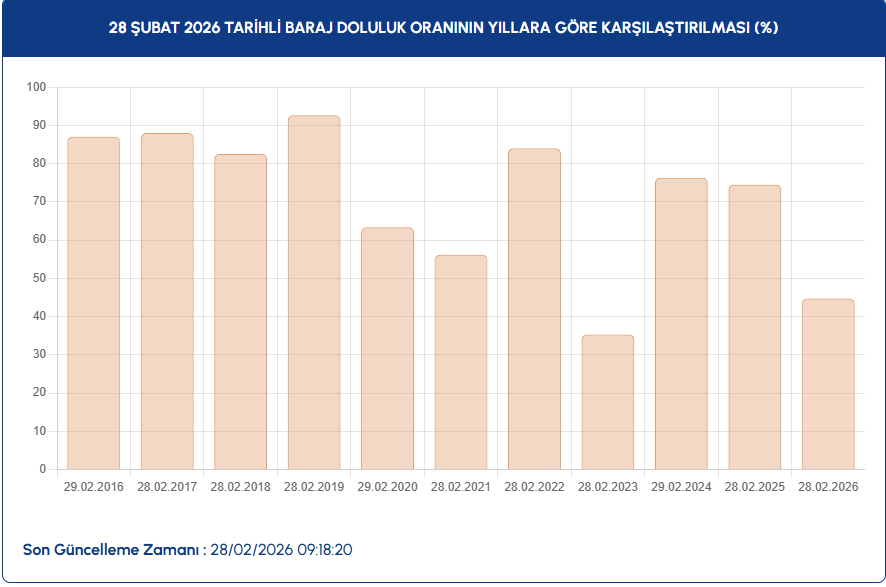Click the Son Güncelleme Zamanı label
886x587 pixels.
point(110,550)
